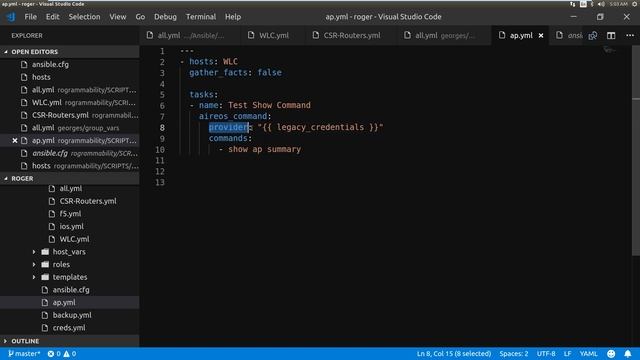Screen dimensions: 640x360
Task: Click the VS Code logo icon
Action: 11,17
